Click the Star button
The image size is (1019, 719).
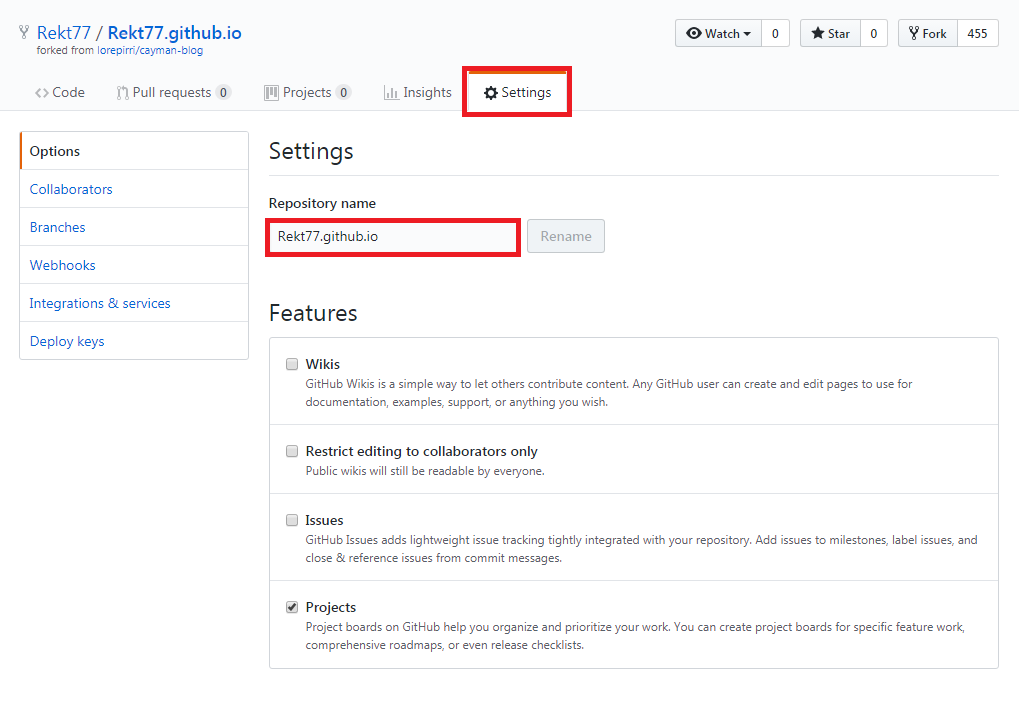click(830, 33)
